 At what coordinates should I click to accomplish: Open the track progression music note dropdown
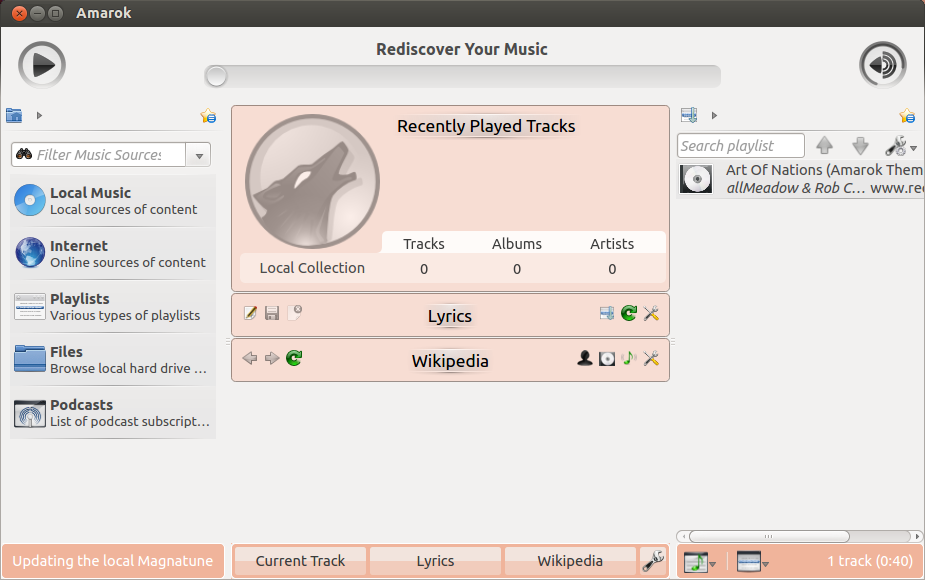[x=699, y=561]
